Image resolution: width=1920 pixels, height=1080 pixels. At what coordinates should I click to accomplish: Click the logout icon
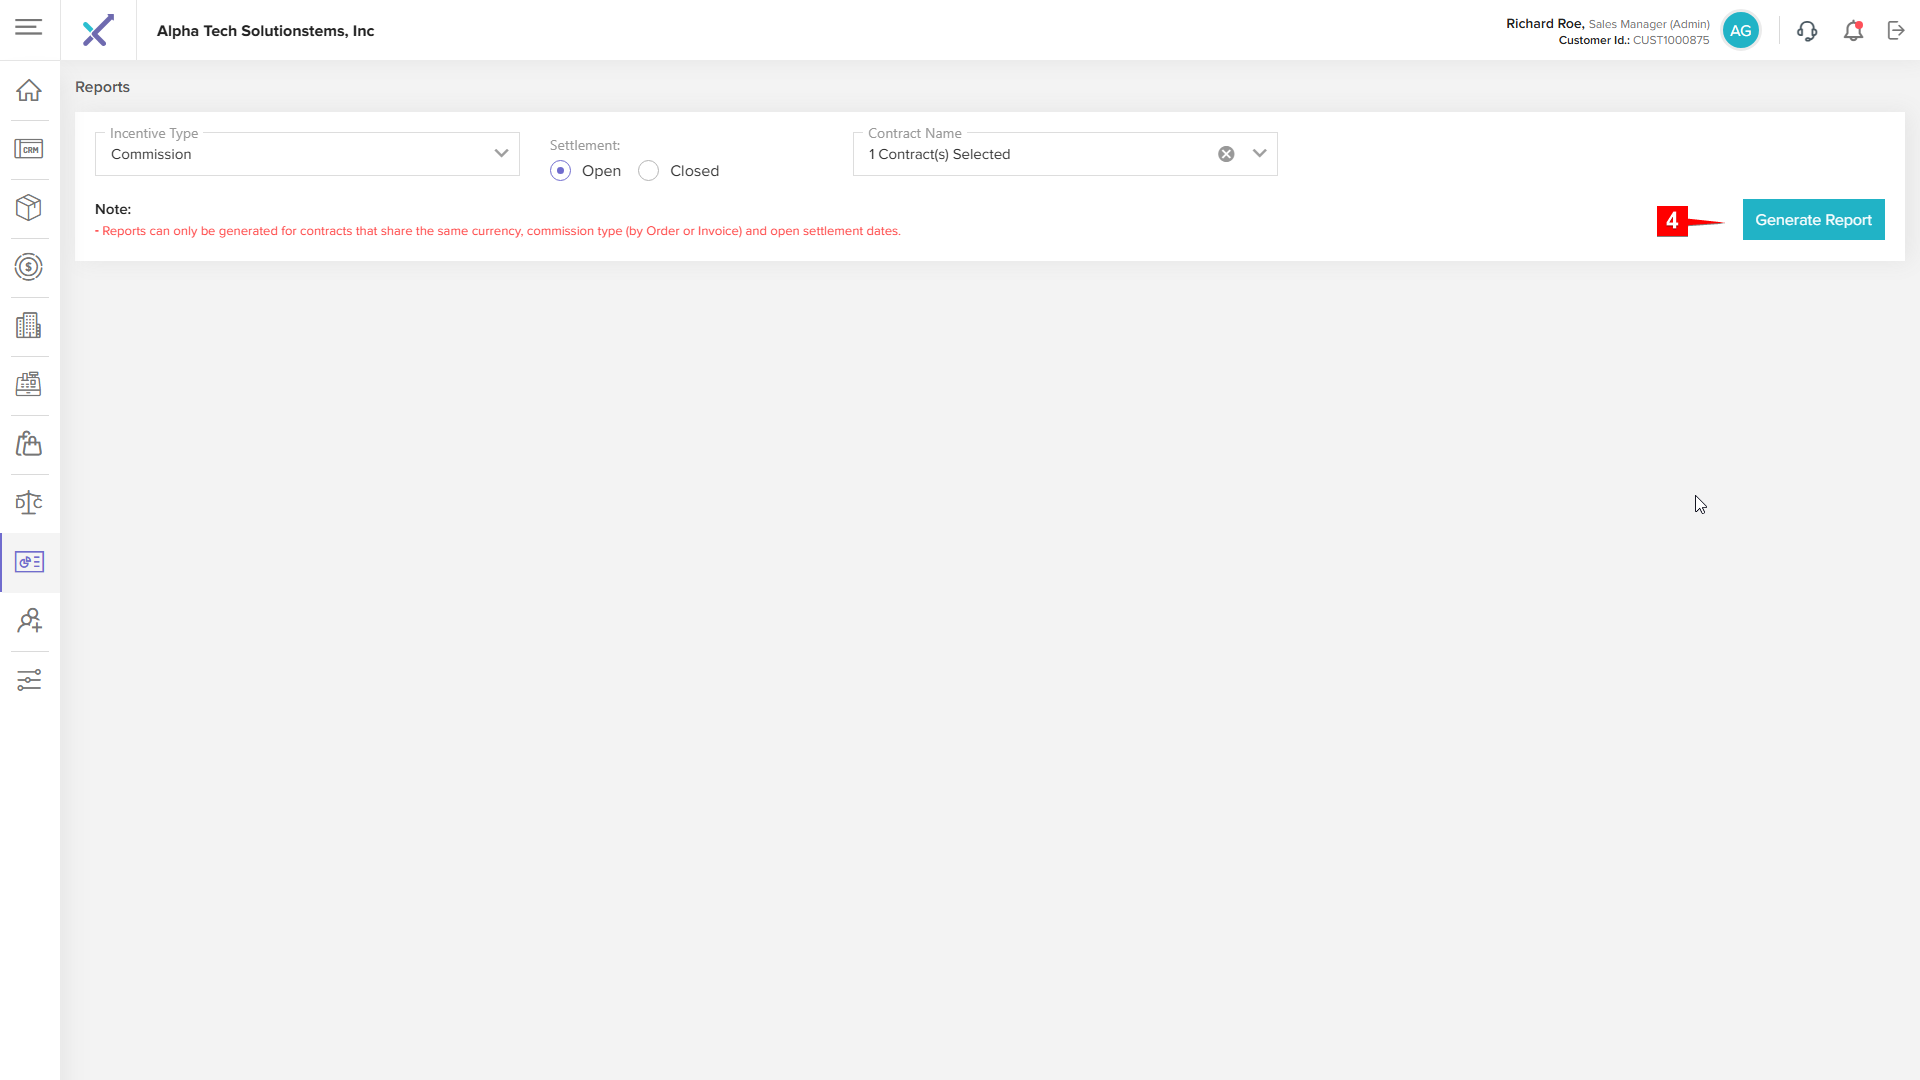click(1896, 31)
